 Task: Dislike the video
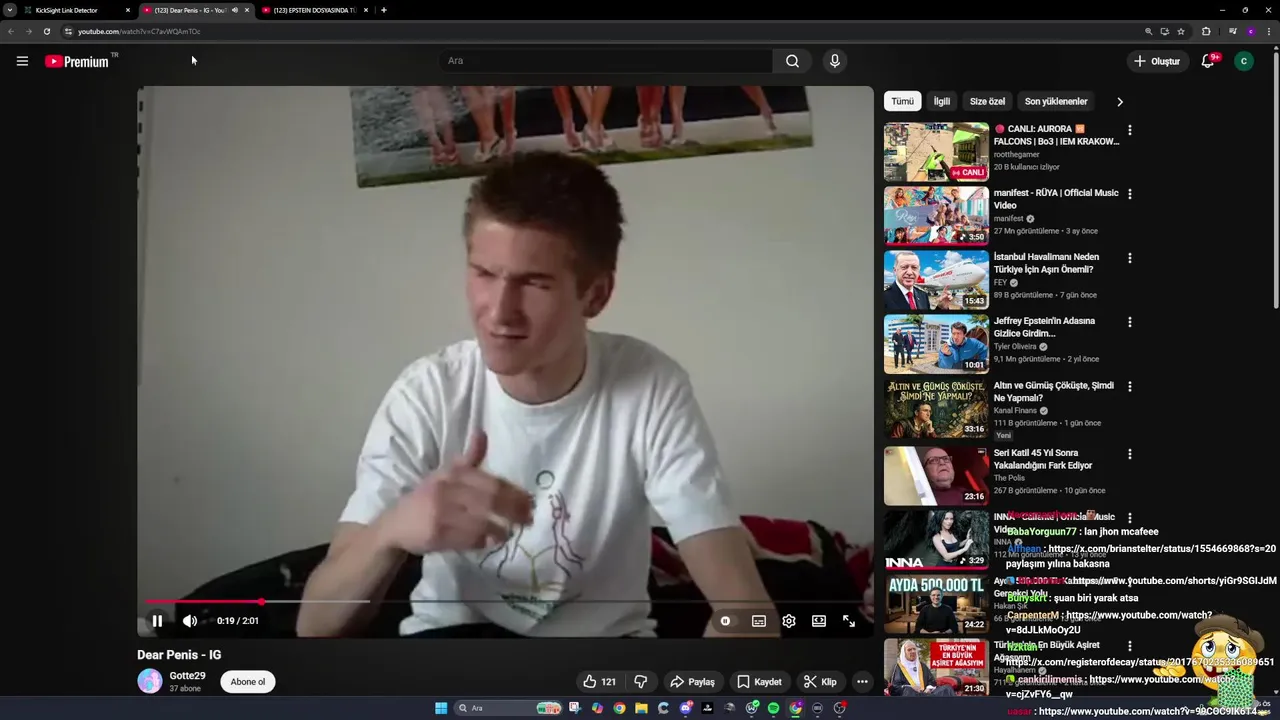(x=641, y=682)
